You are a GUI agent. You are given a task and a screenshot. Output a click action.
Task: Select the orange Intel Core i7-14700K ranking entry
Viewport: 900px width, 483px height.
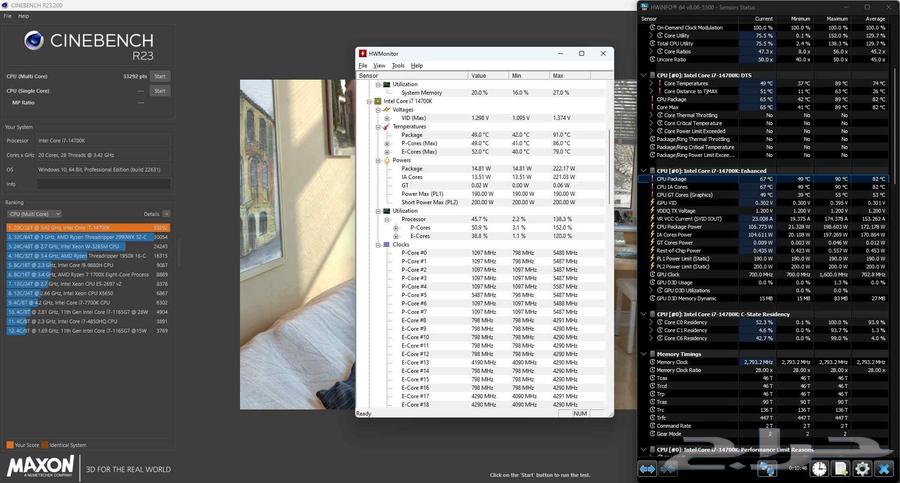point(88,227)
